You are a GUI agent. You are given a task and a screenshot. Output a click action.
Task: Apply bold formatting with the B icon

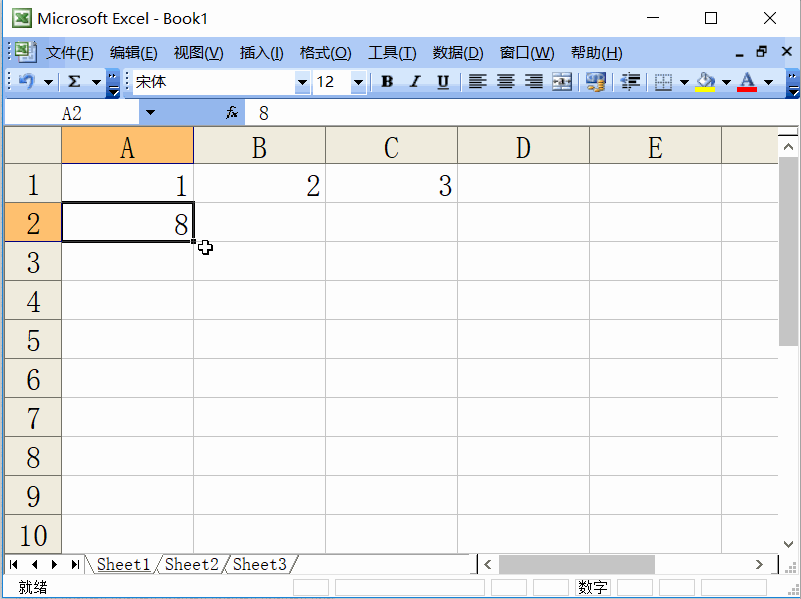click(386, 82)
